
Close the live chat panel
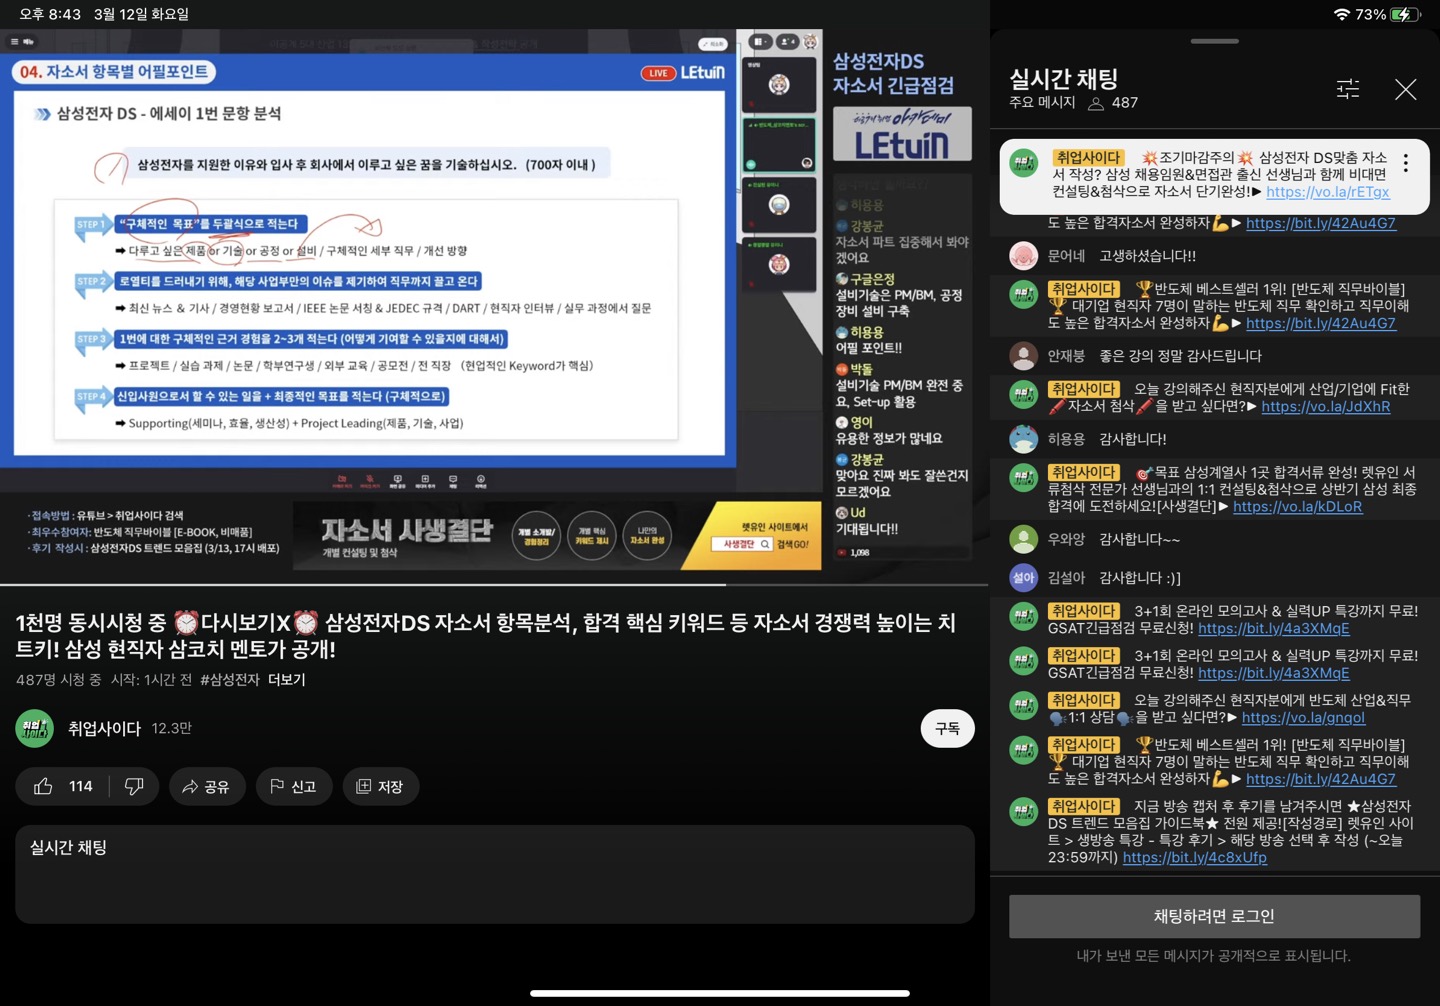pos(1405,90)
